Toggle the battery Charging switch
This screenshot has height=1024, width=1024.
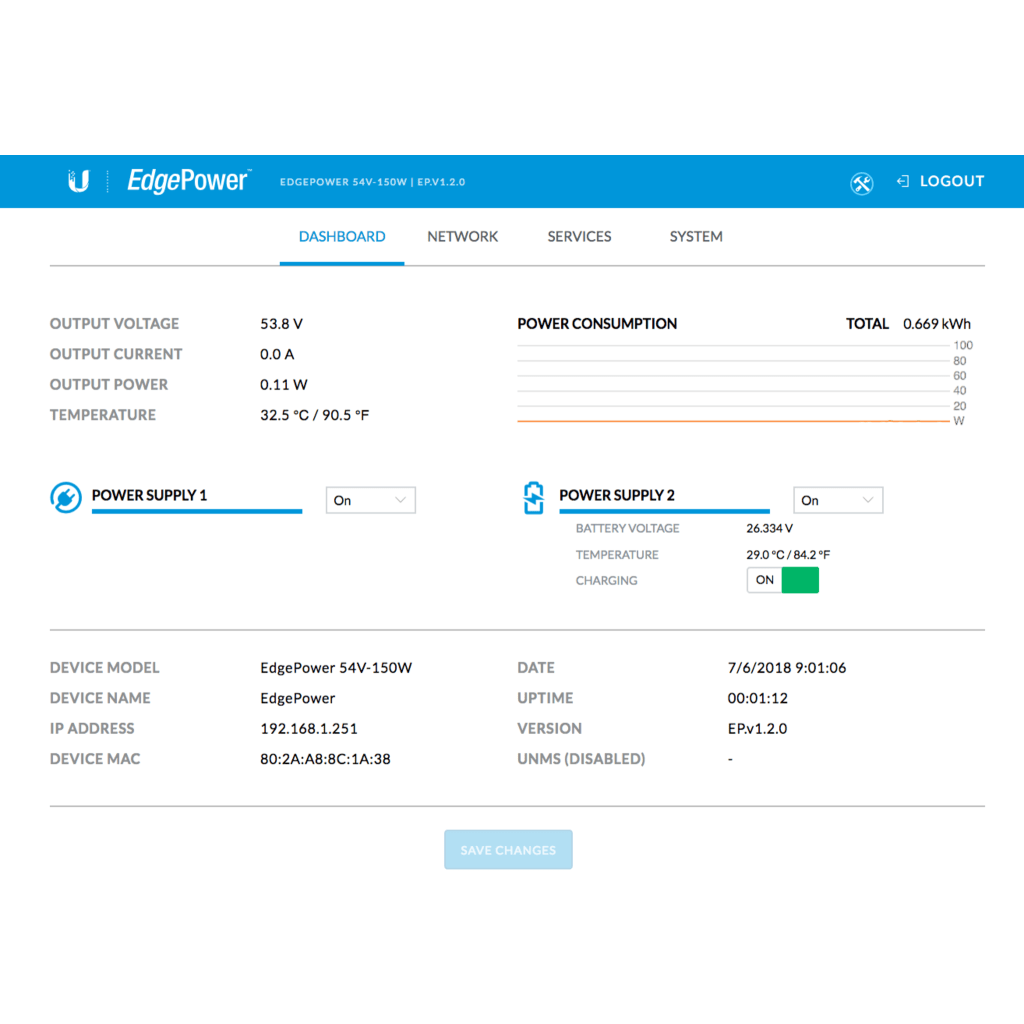pos(782,580)
